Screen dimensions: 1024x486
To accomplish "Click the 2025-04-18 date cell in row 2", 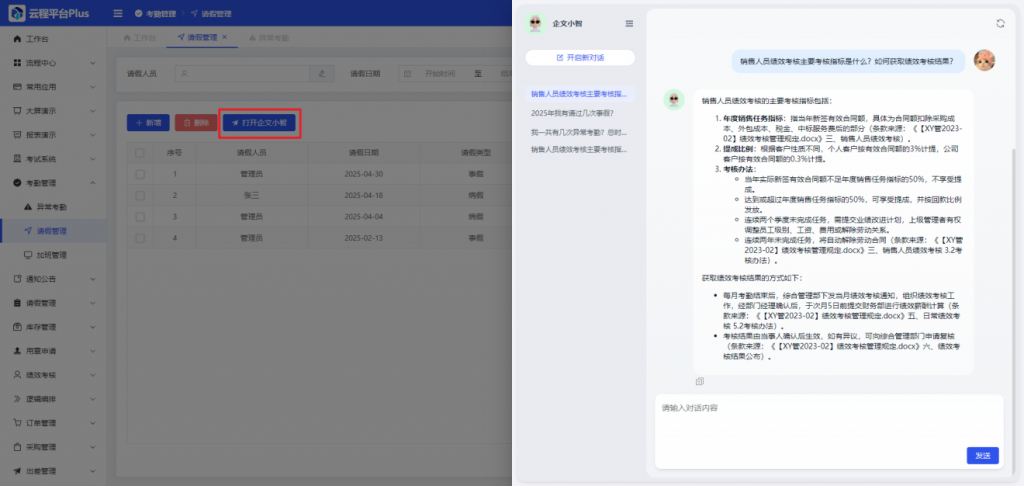I will click(x=363, y=195).
